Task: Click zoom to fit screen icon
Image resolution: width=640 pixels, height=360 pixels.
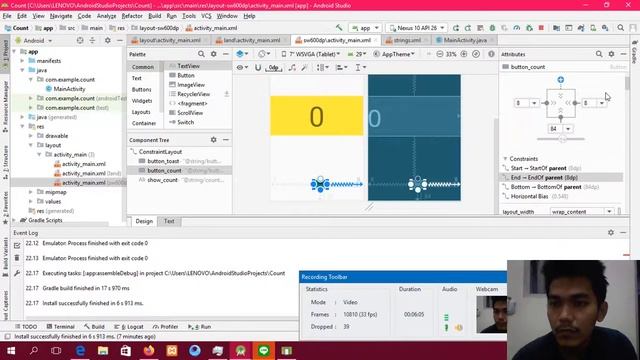Action: 476,54
